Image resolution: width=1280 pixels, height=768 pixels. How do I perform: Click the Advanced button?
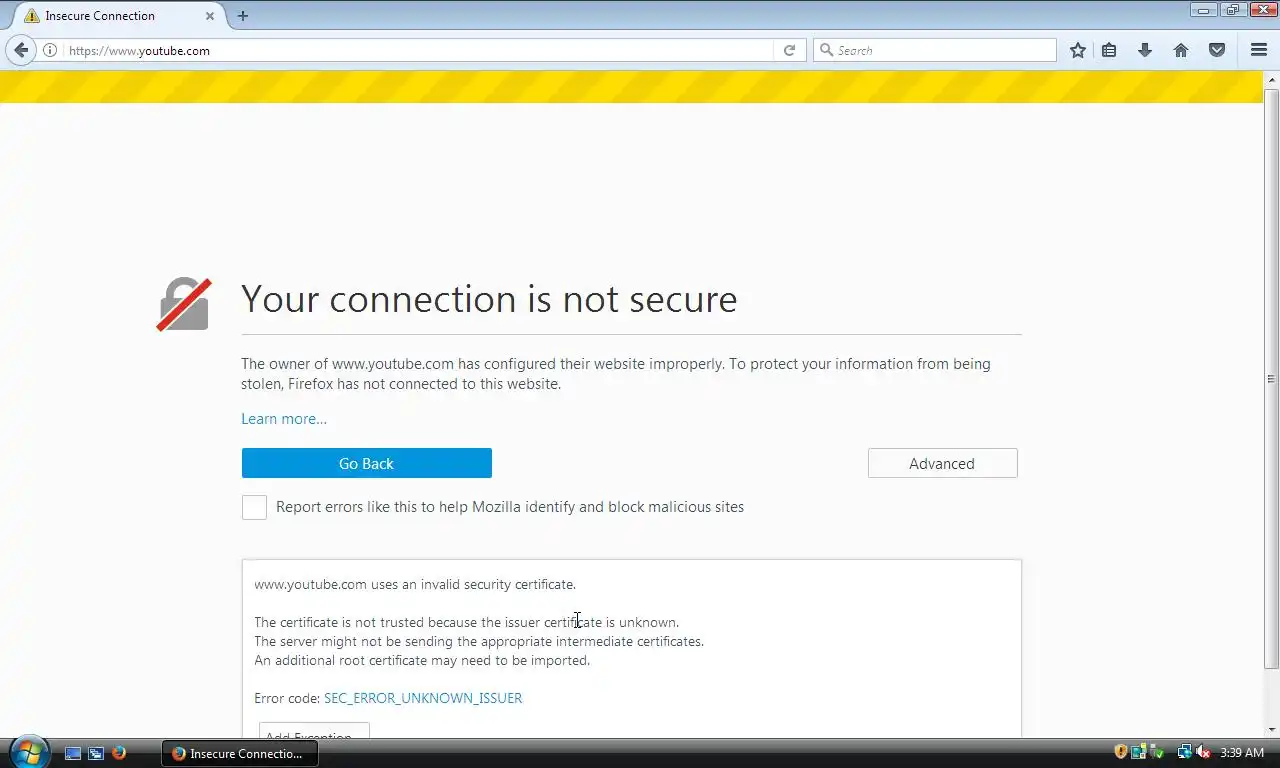942,463
